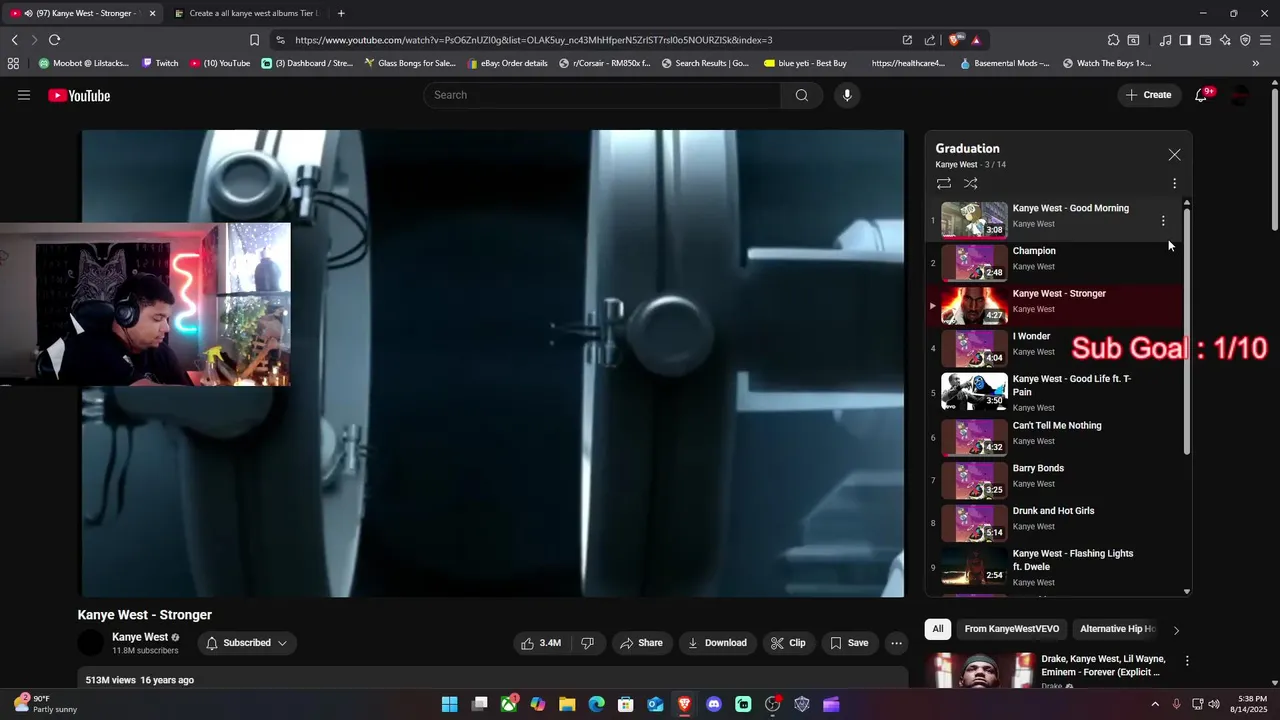Open browser extensions puzzle icon
The image size is (1280, 720).
[1113, 40]
